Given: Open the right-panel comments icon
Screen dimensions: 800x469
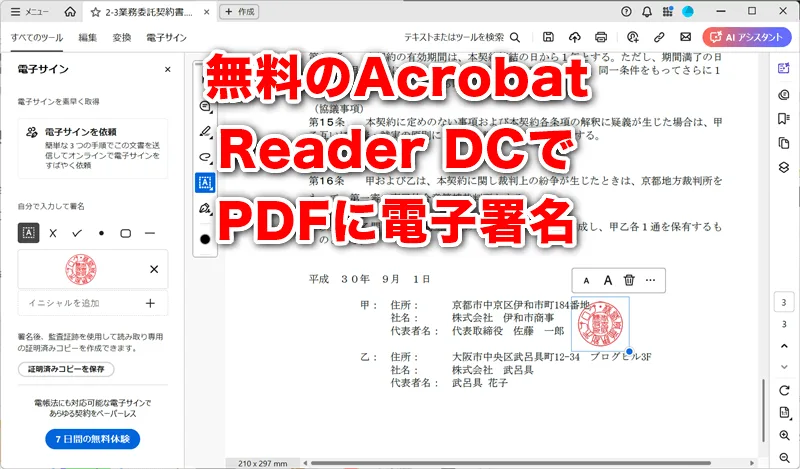Looking at the screenshot, I should coord(784,94).
